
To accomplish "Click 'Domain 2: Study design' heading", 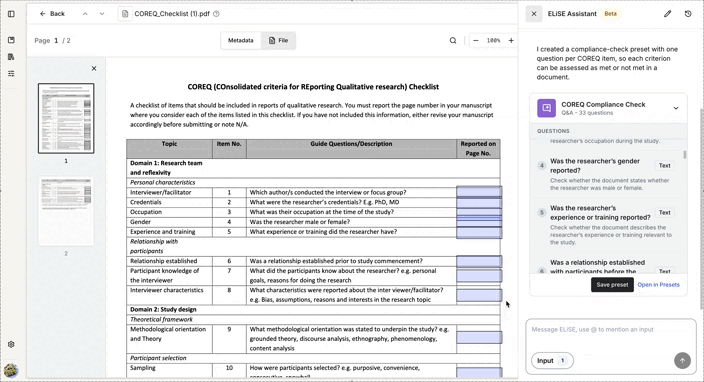I will (163, 309).
